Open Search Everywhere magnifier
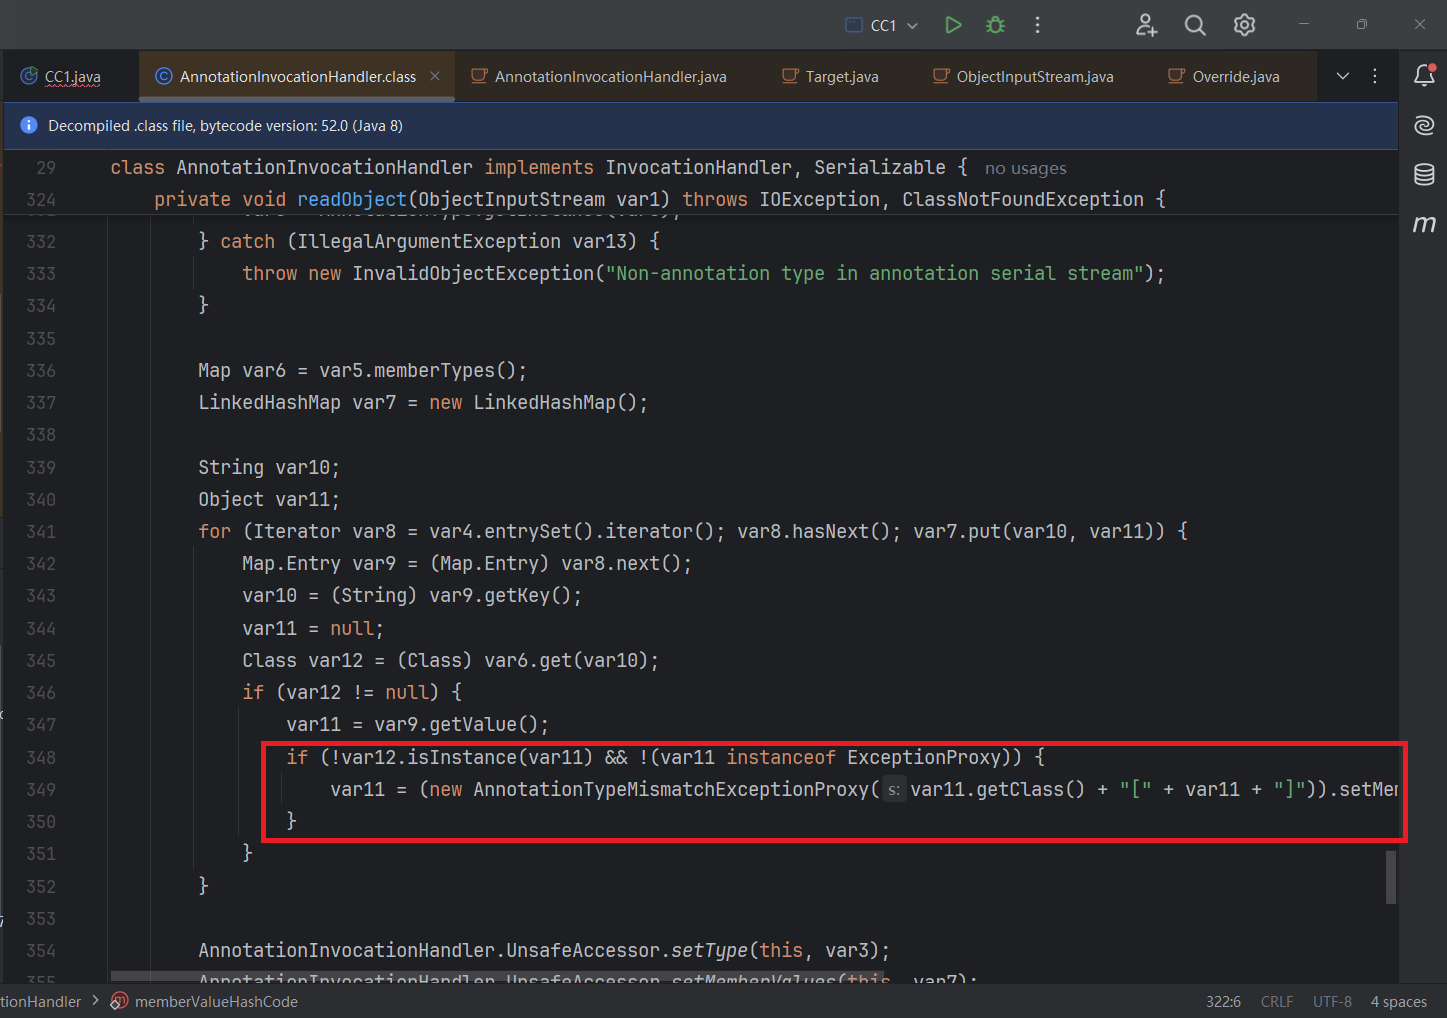Screen dimensions: 1447x1018 pyautogui.click(x=1195, y=25)
